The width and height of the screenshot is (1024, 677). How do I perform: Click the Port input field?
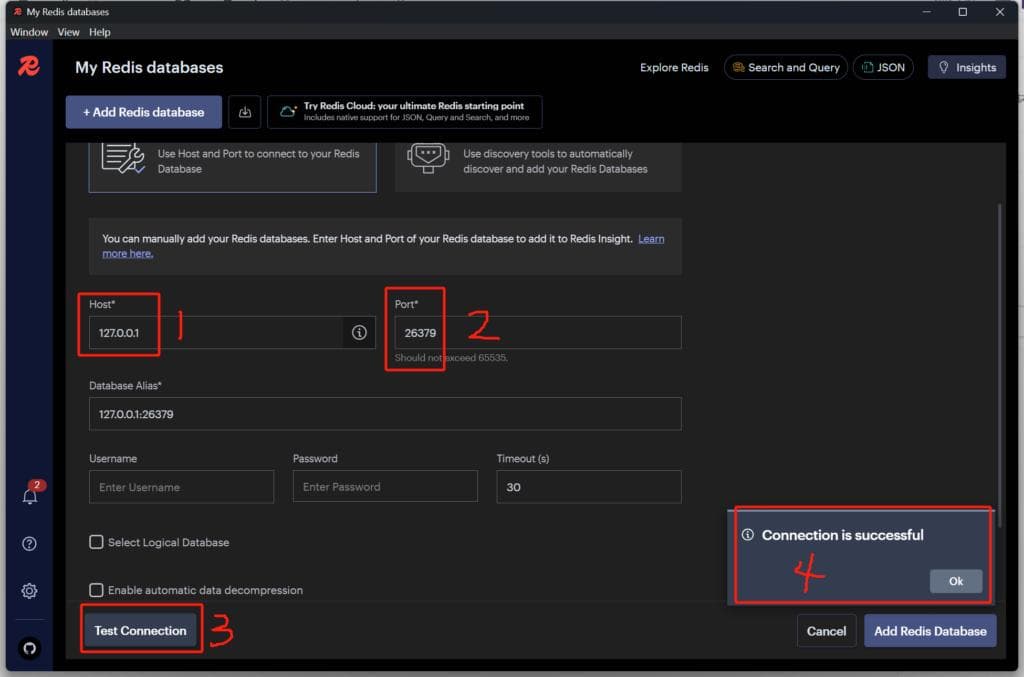[537, 332]
